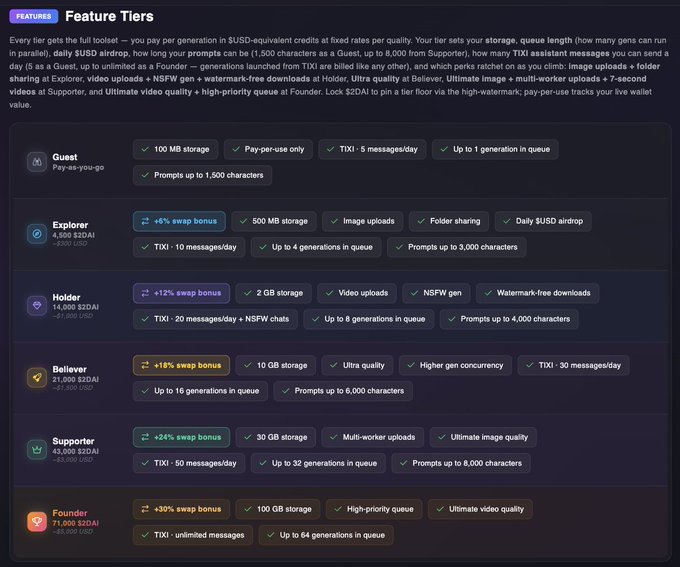Viewport: 680px width, 567px height.
Task: Click the High-priority queue chip
Action: click(x=374, y=509)
